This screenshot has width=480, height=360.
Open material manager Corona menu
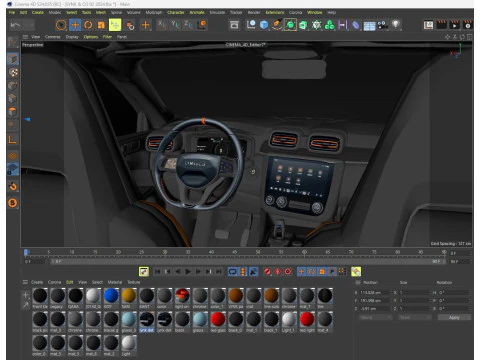click(x=54, y=282)
